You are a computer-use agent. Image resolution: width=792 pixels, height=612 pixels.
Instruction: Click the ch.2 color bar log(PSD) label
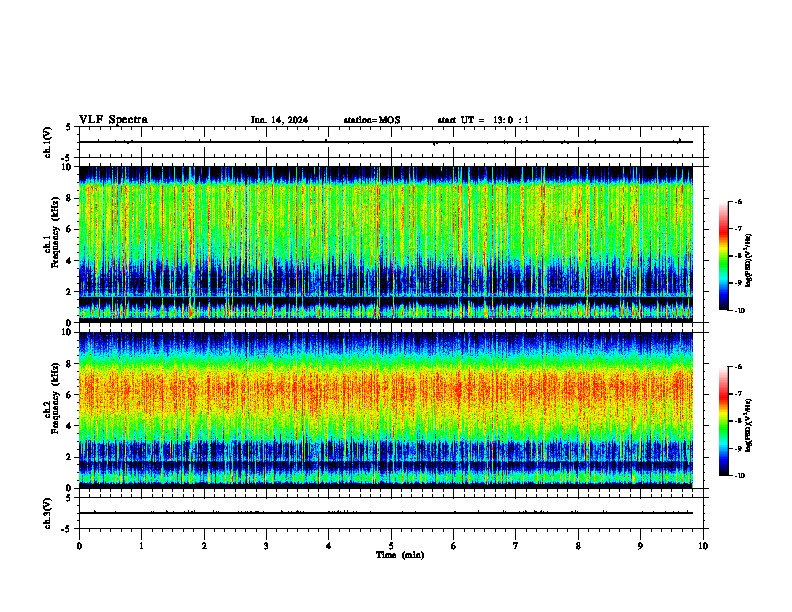click(749, 426)
